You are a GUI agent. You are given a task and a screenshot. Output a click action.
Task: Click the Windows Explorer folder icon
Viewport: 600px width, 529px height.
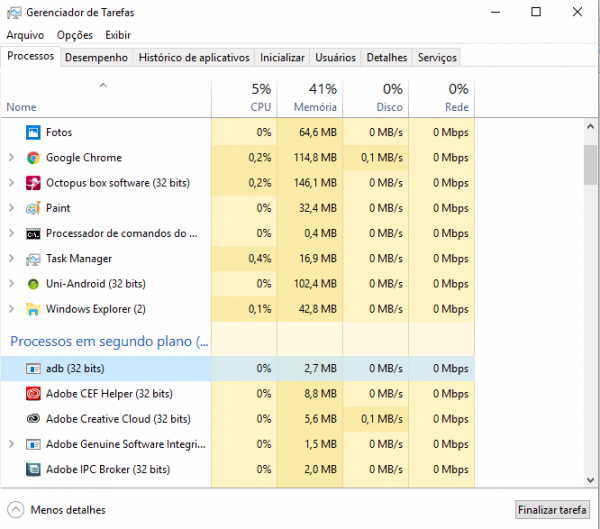pos(33,309)
